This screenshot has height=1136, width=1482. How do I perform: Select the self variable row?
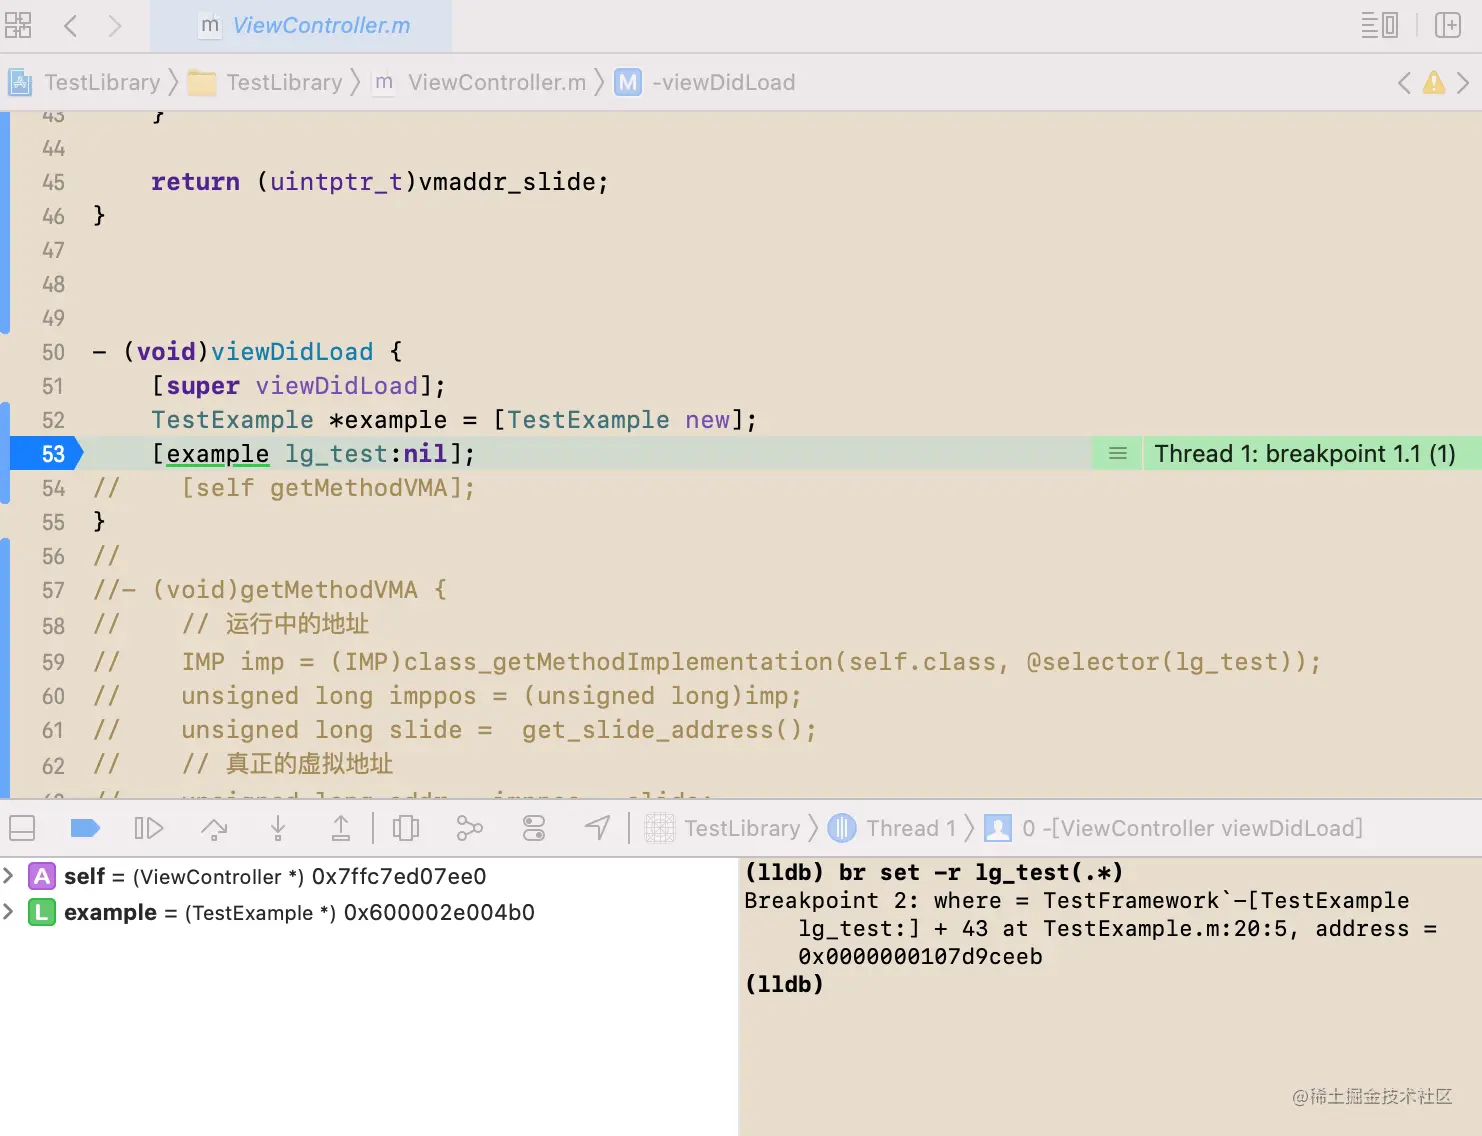point(369,877)
